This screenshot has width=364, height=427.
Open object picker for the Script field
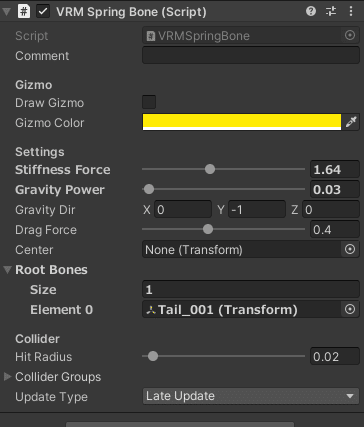[350, 35]
